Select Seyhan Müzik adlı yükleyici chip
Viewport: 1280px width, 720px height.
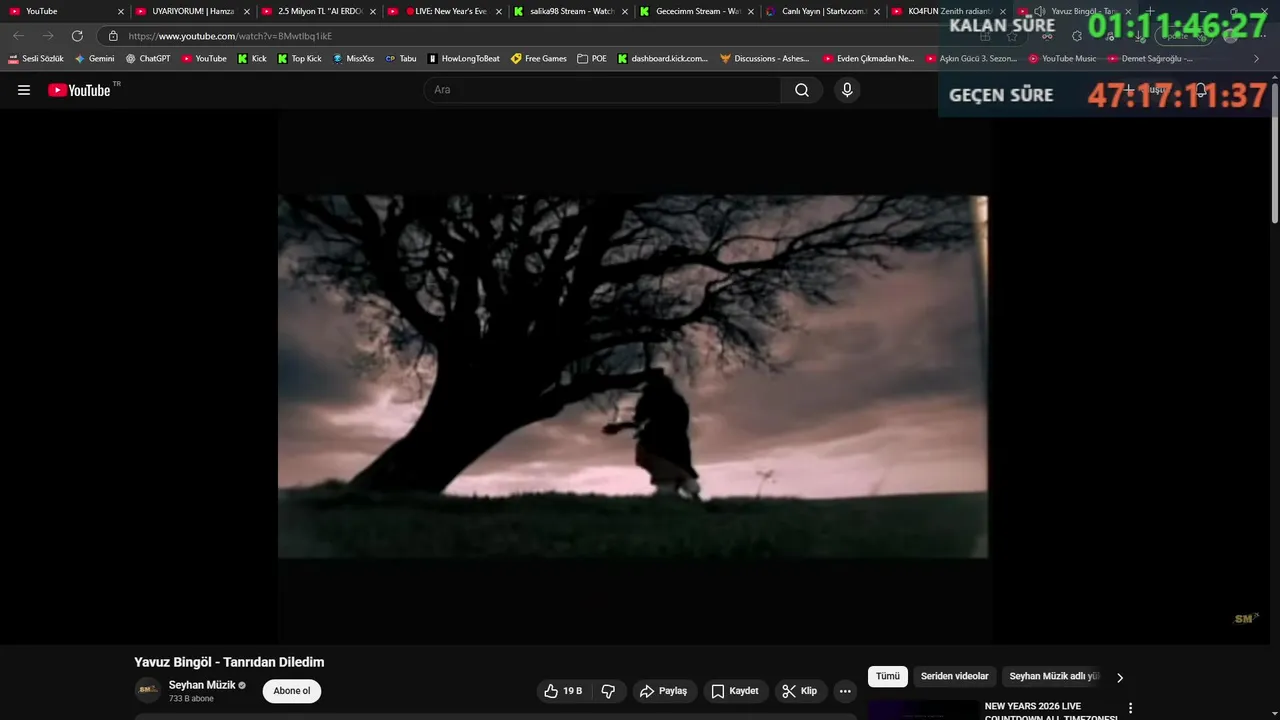[x=1054, y=677]
